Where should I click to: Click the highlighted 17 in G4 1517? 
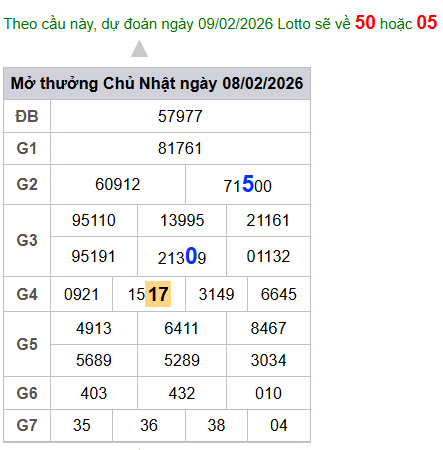click(158, 294)
